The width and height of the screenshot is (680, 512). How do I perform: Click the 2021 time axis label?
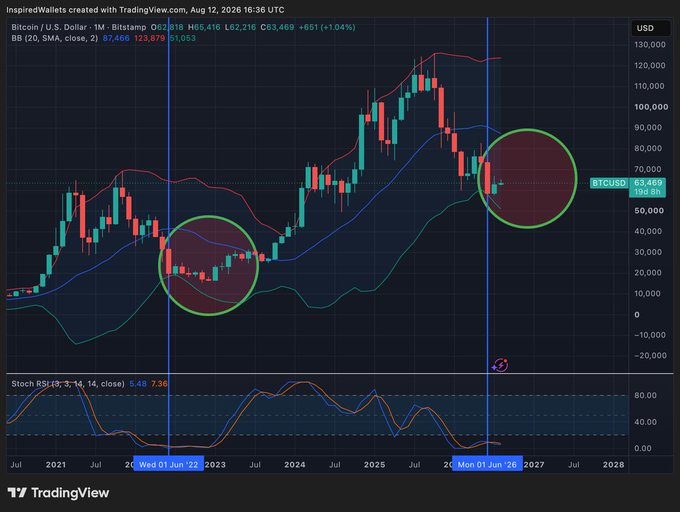click(56, 465)
